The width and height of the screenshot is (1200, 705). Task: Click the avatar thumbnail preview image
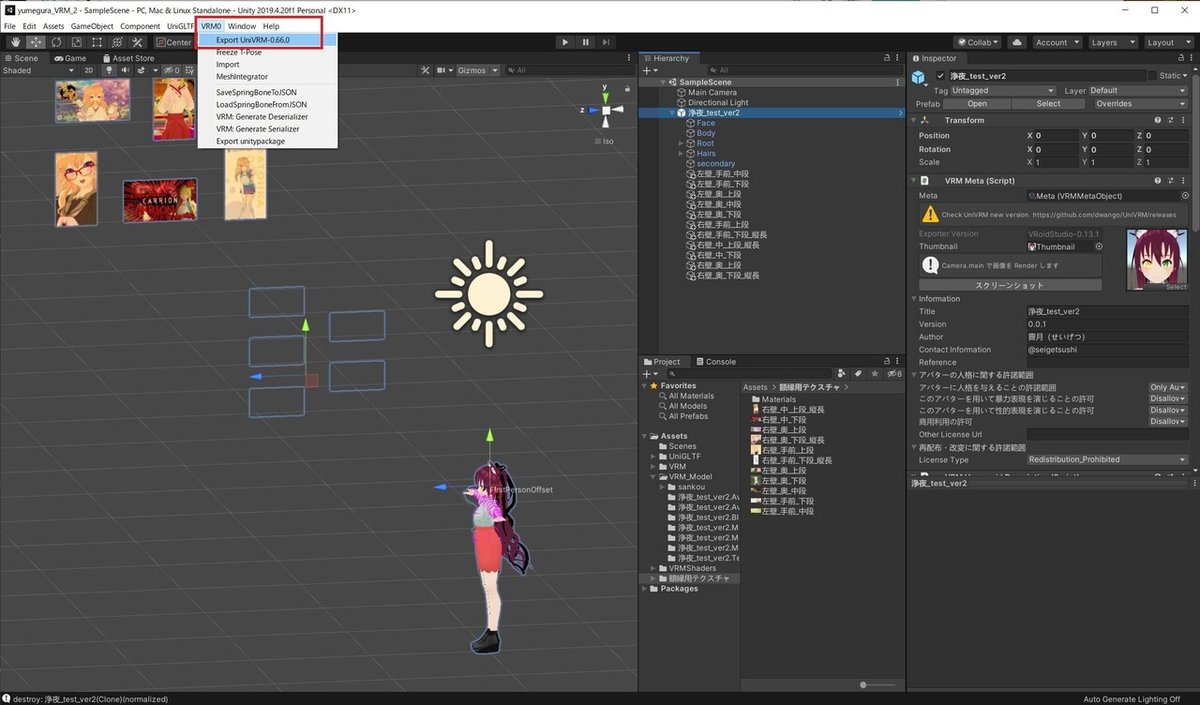[x=1157, y=260]
